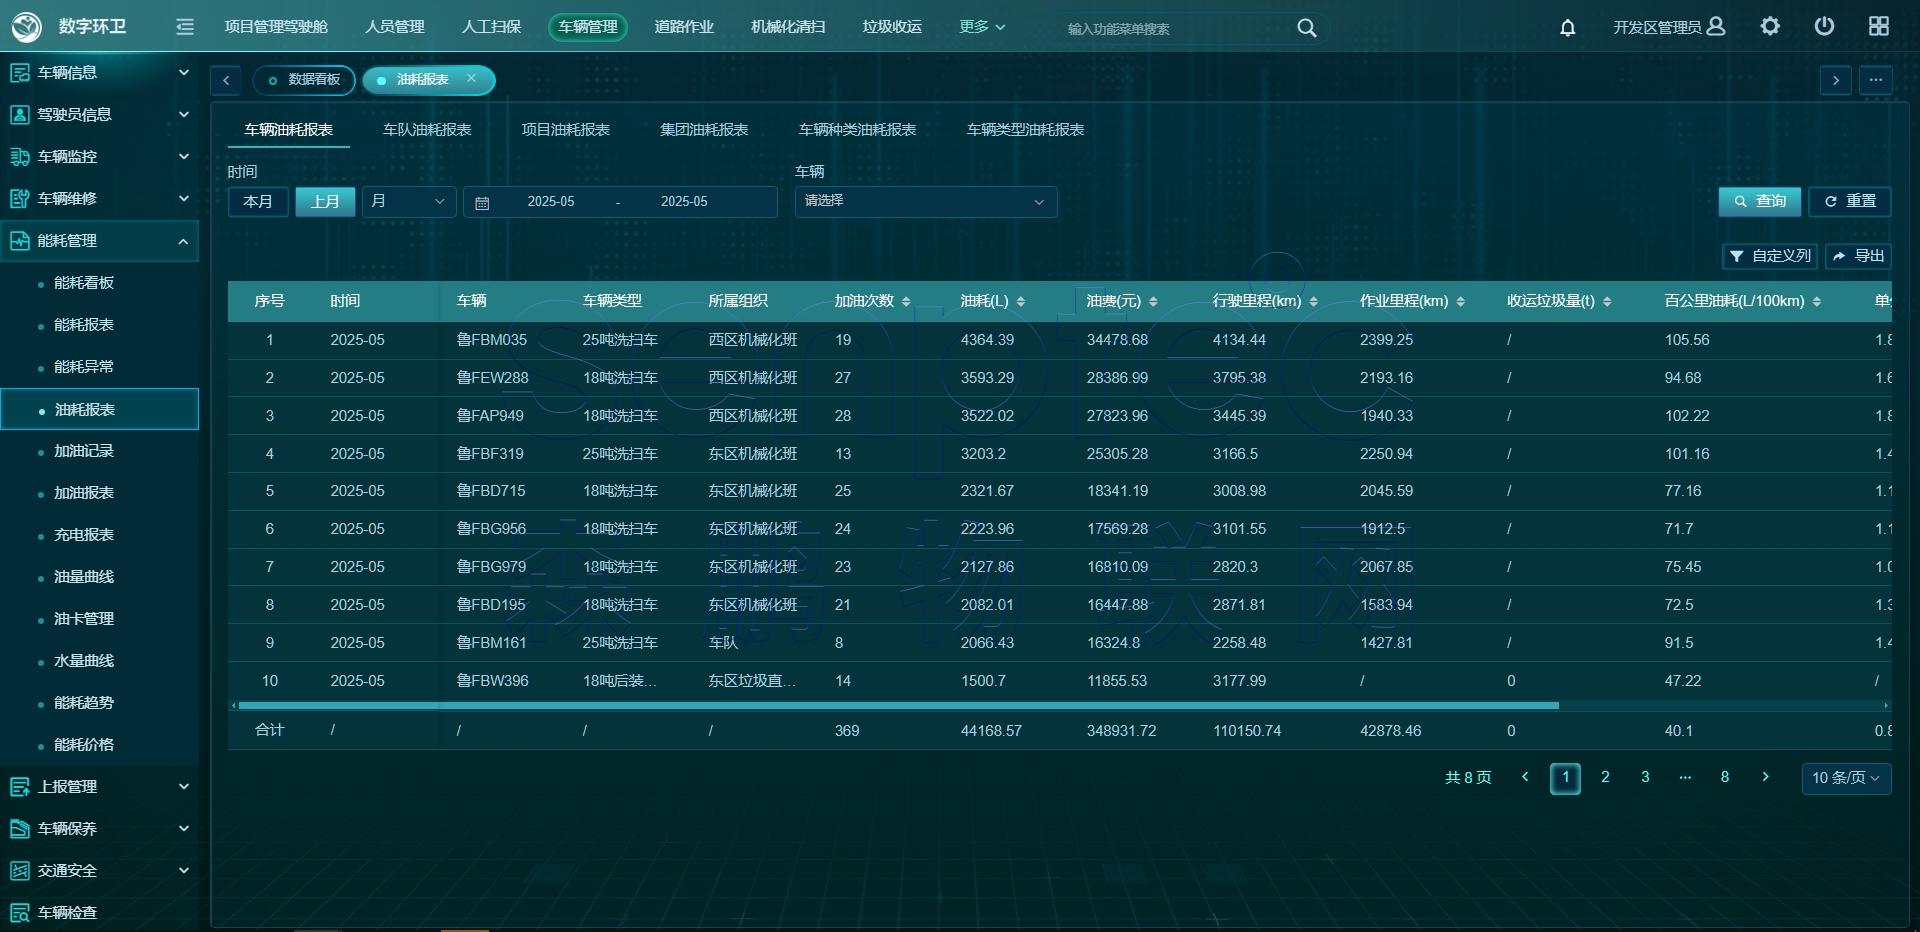
Task: Click the search magnifier icon
Action: pos(1306,28)
